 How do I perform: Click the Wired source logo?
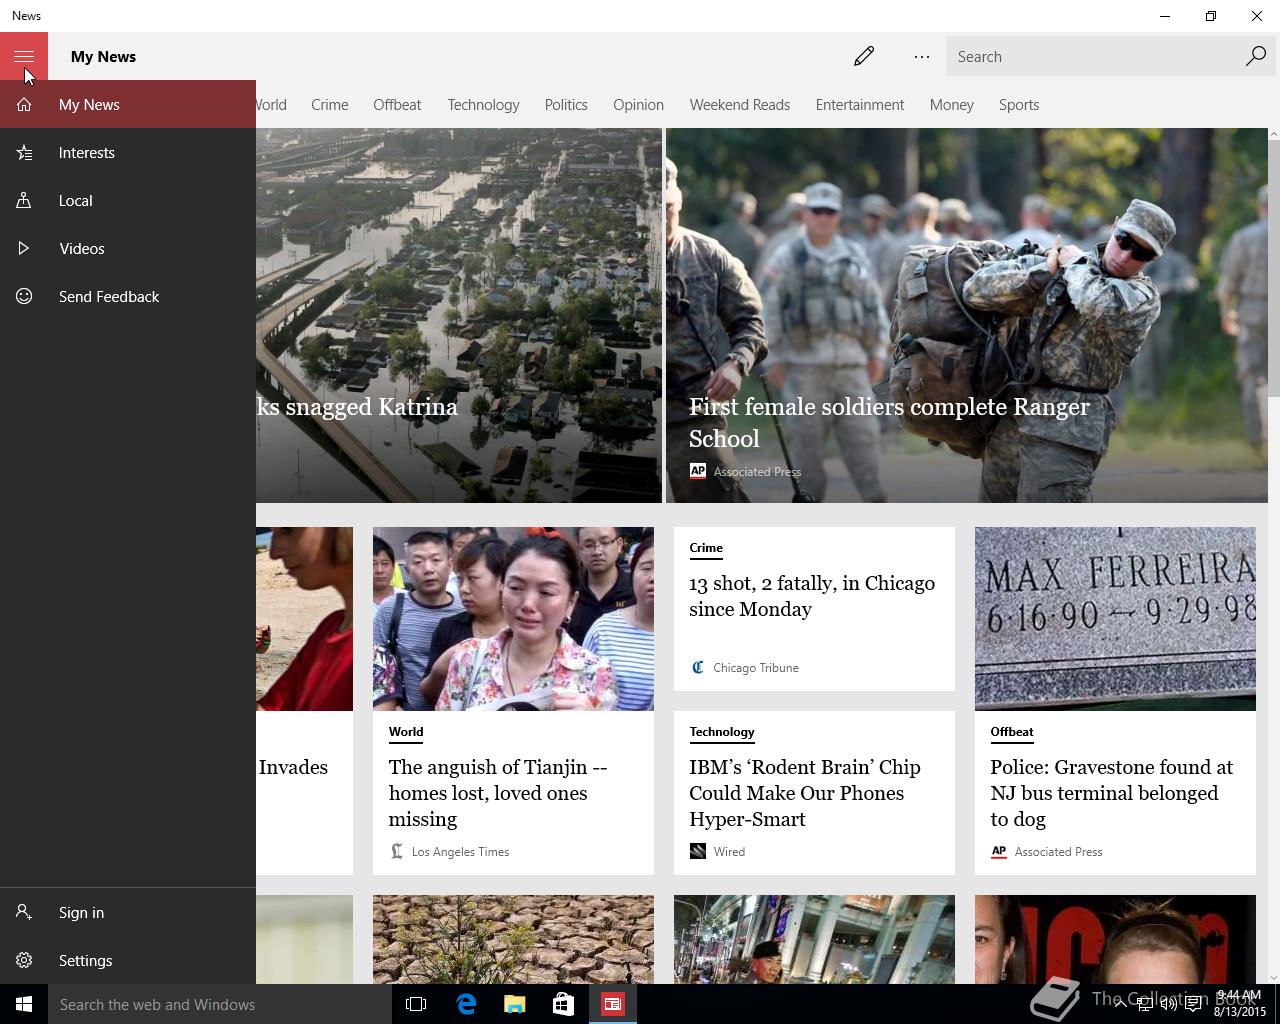[697, 851]
